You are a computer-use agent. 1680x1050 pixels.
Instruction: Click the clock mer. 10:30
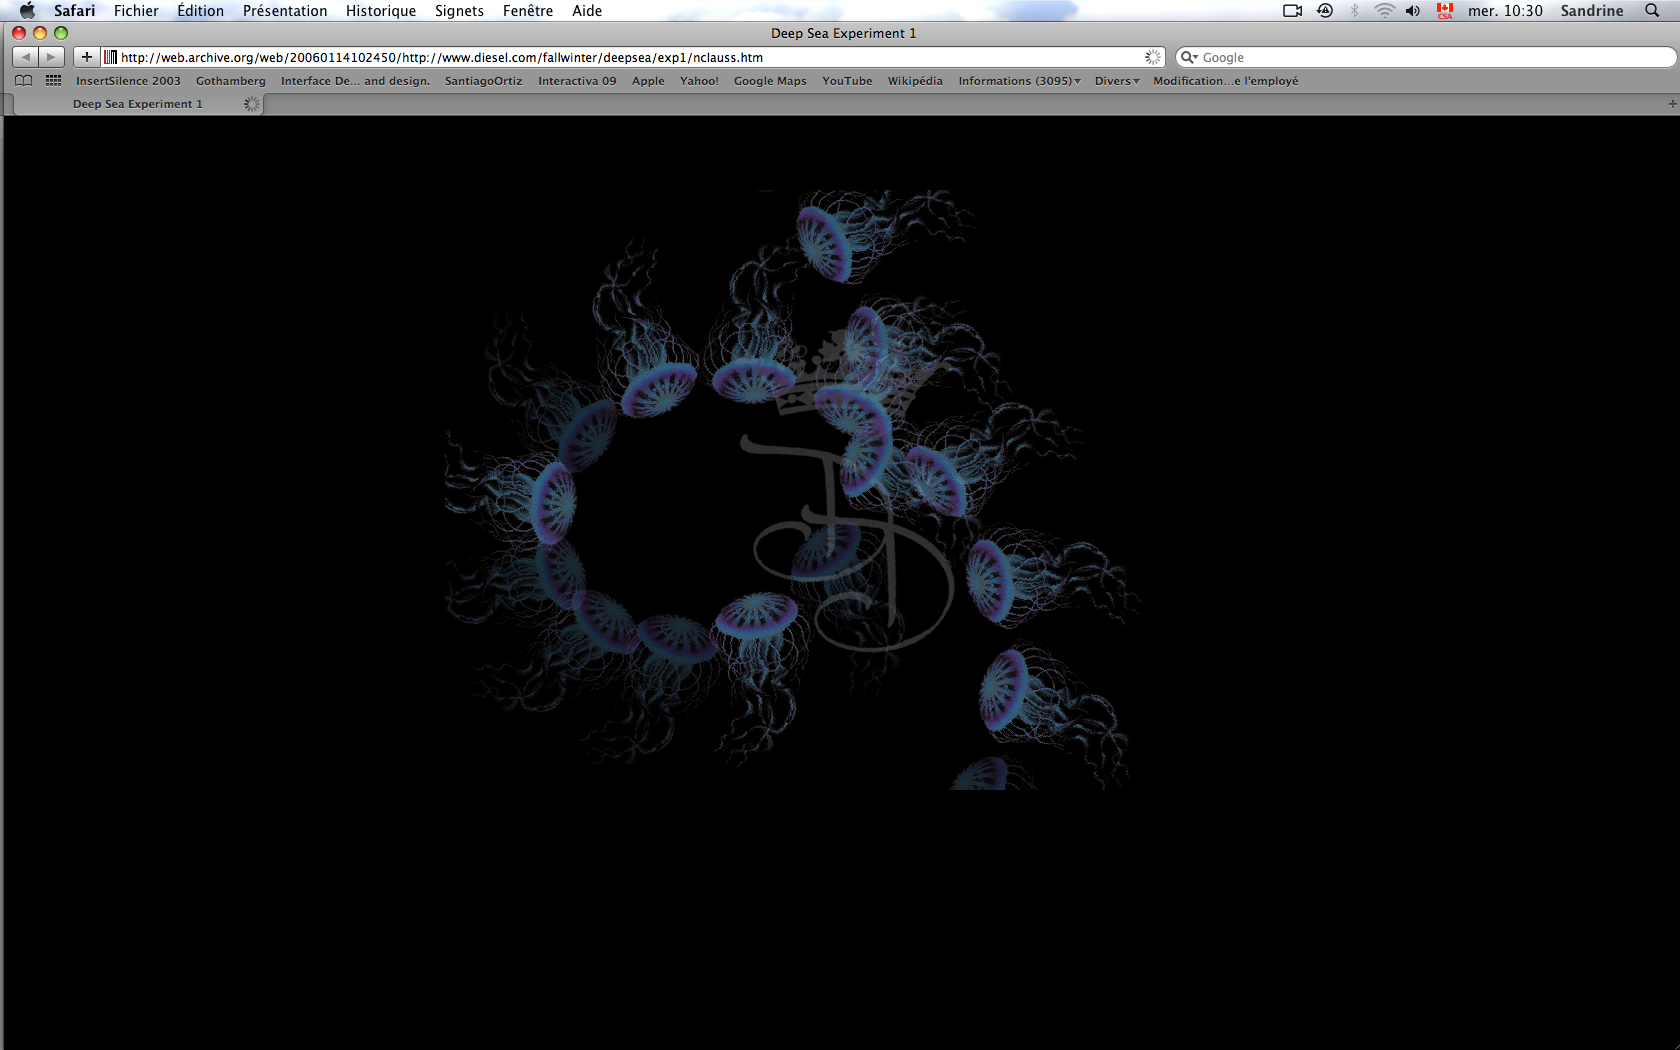(x=1505, y=10)
